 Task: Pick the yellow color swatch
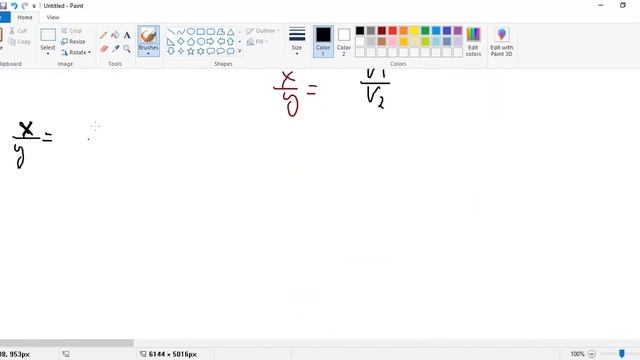tap(414, 31)
